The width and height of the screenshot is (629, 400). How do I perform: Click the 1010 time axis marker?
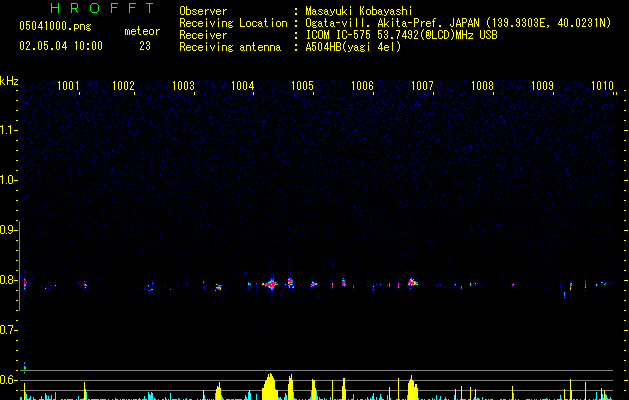(x=603, y=86)
